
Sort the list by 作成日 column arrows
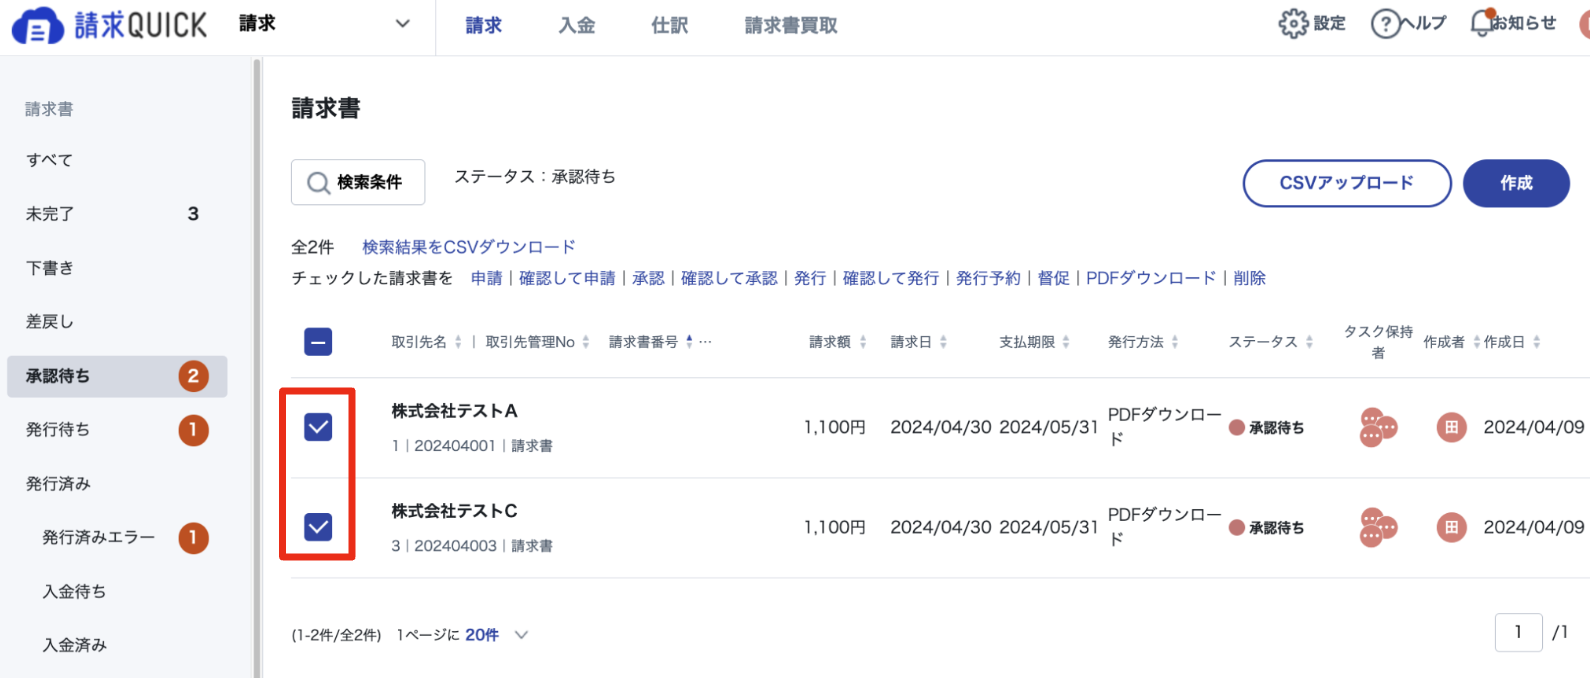click(1537, 342)
